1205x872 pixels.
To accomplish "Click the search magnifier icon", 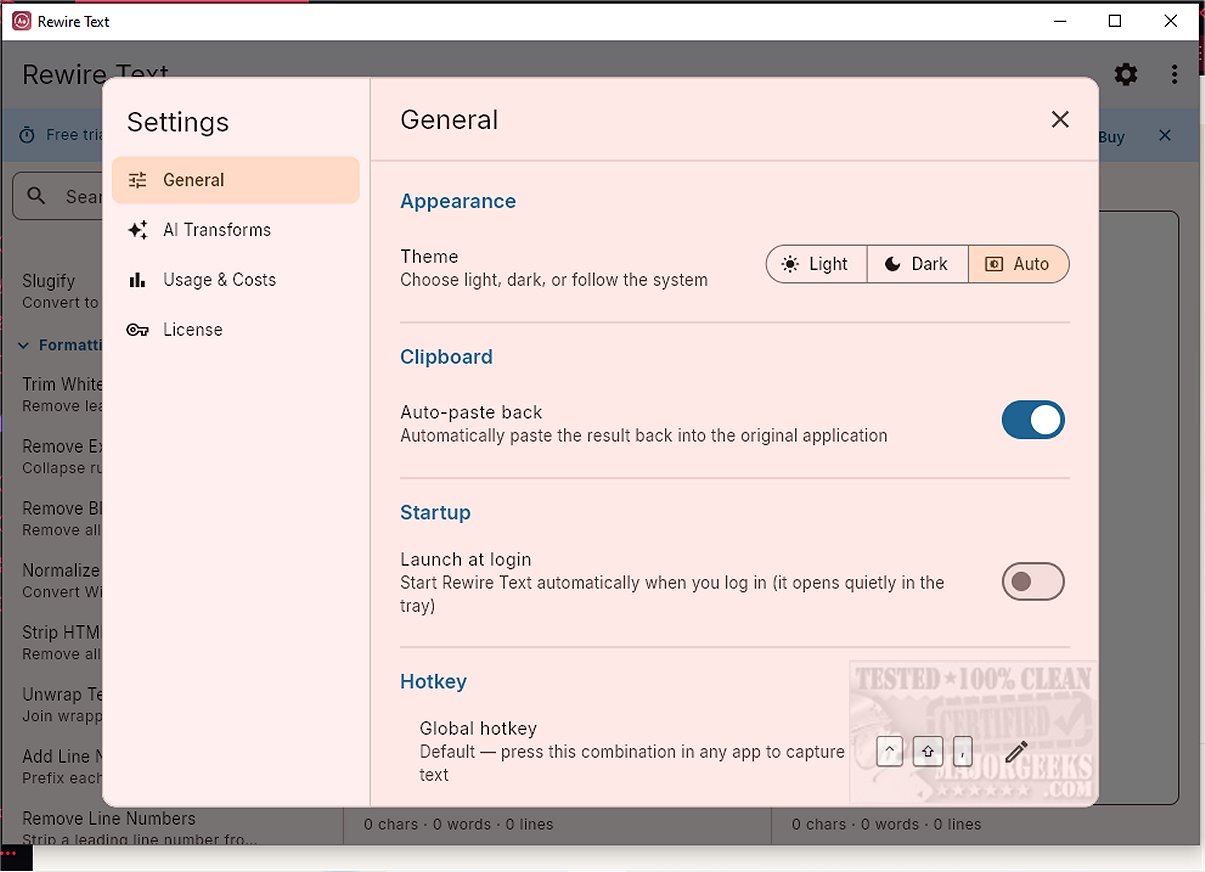I will click(37, 196).
